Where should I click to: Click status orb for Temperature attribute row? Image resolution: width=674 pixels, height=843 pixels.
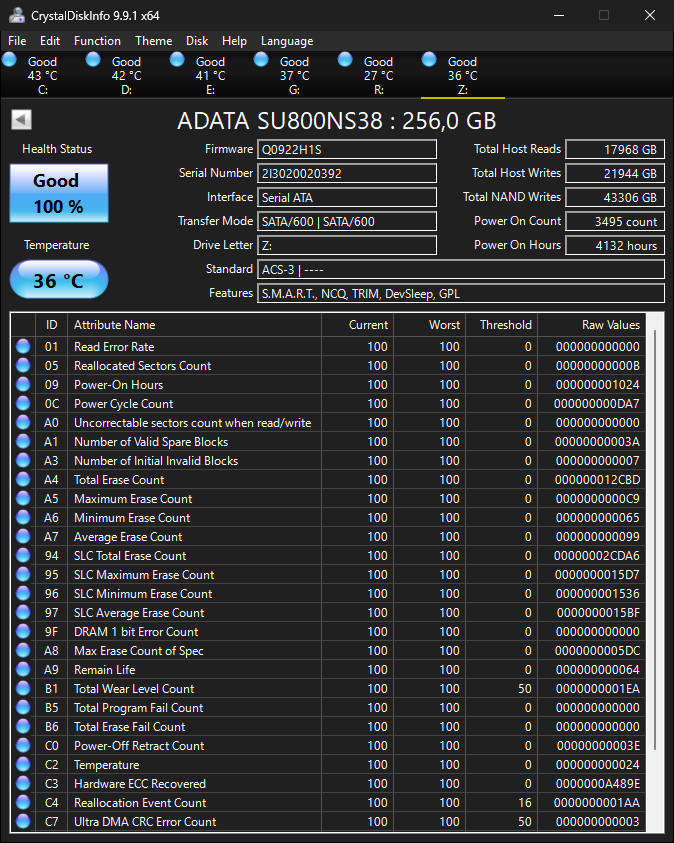[23, 764]
